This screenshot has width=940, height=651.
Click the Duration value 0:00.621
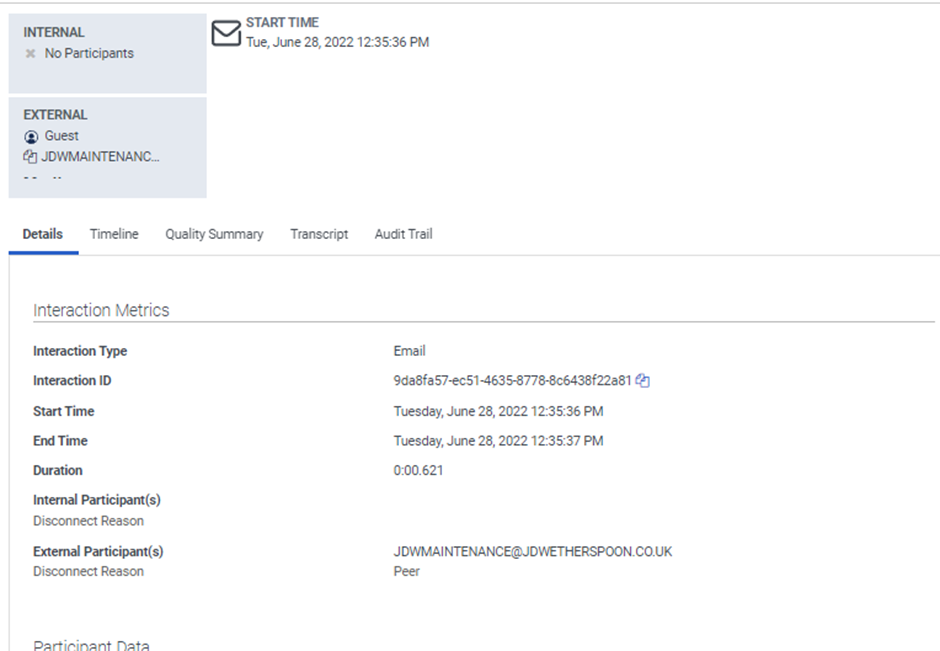pos(418,470)
